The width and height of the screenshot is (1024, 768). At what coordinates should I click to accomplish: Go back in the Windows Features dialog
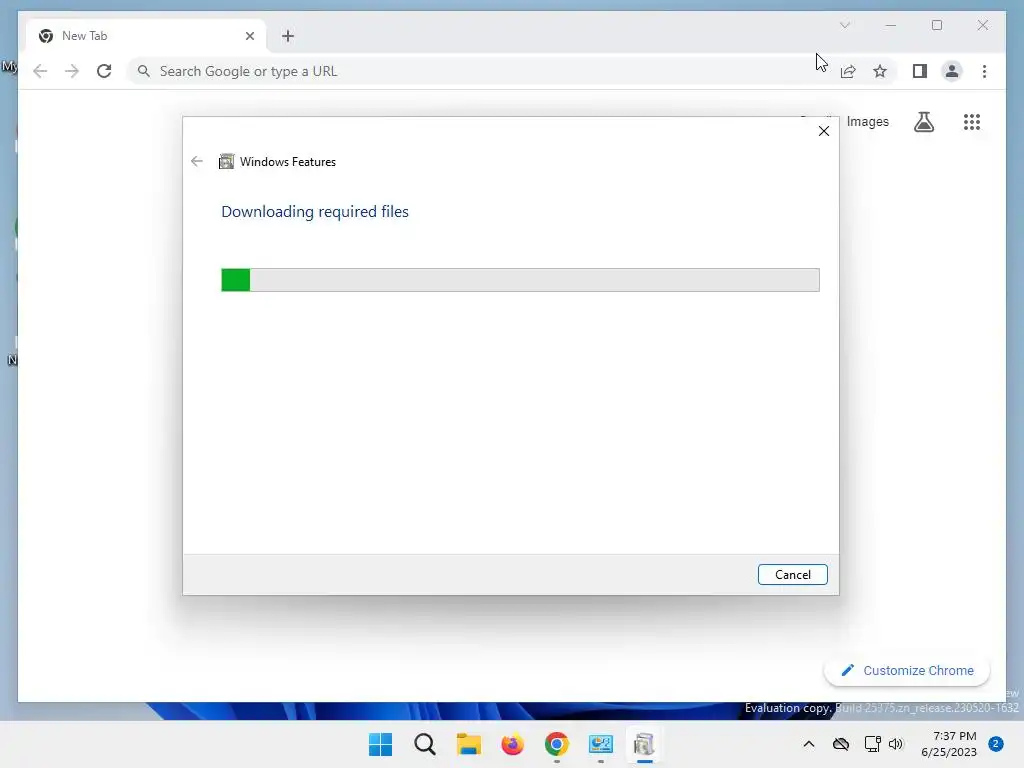click(x=197, y=161)
